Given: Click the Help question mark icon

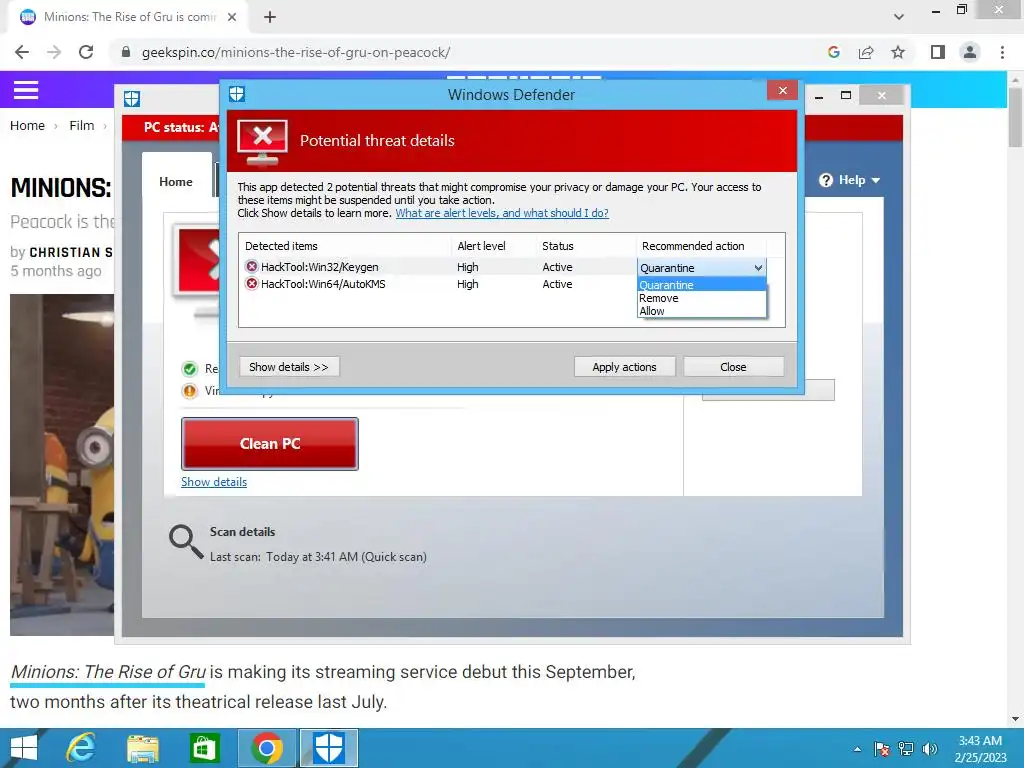Looking at the screenshot, I should (x=826, y=180).
